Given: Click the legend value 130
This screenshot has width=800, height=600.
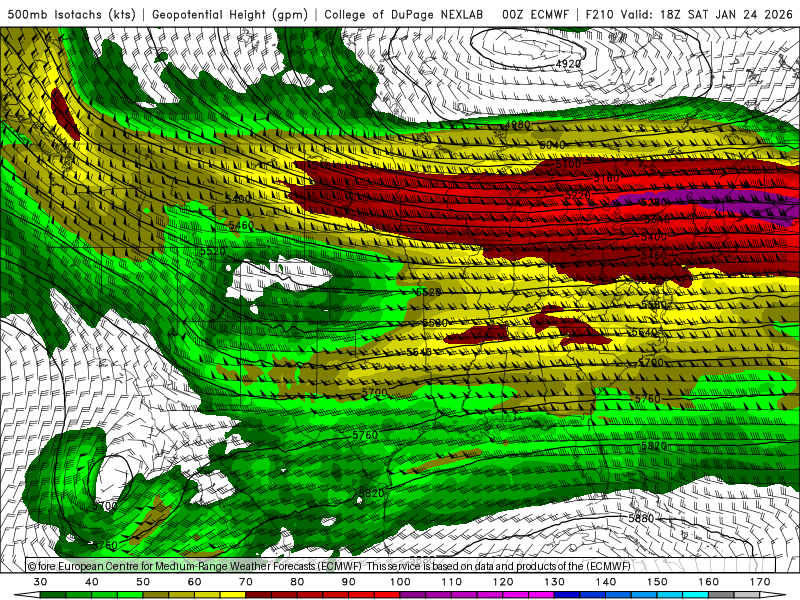Looking at the screenshot, I should (554, 582).
